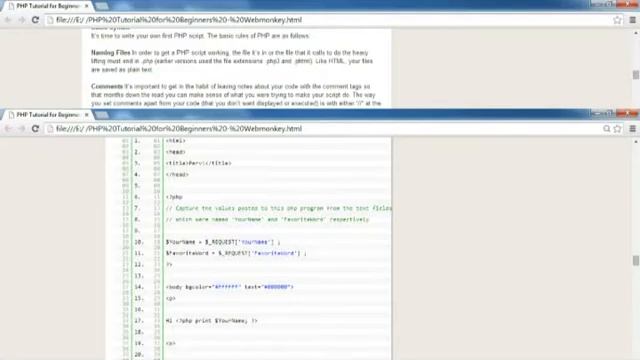
Task: Click code line 3 with title tag
Action: pyautogui.click(x=198, y=163)
